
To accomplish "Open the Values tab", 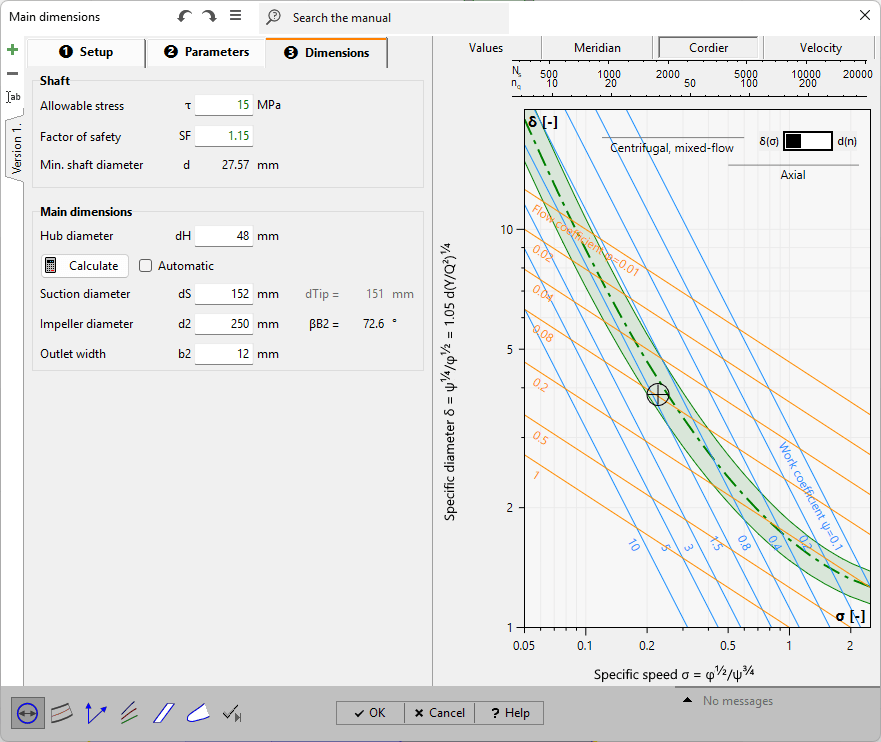I will click(x=485, y=48).
